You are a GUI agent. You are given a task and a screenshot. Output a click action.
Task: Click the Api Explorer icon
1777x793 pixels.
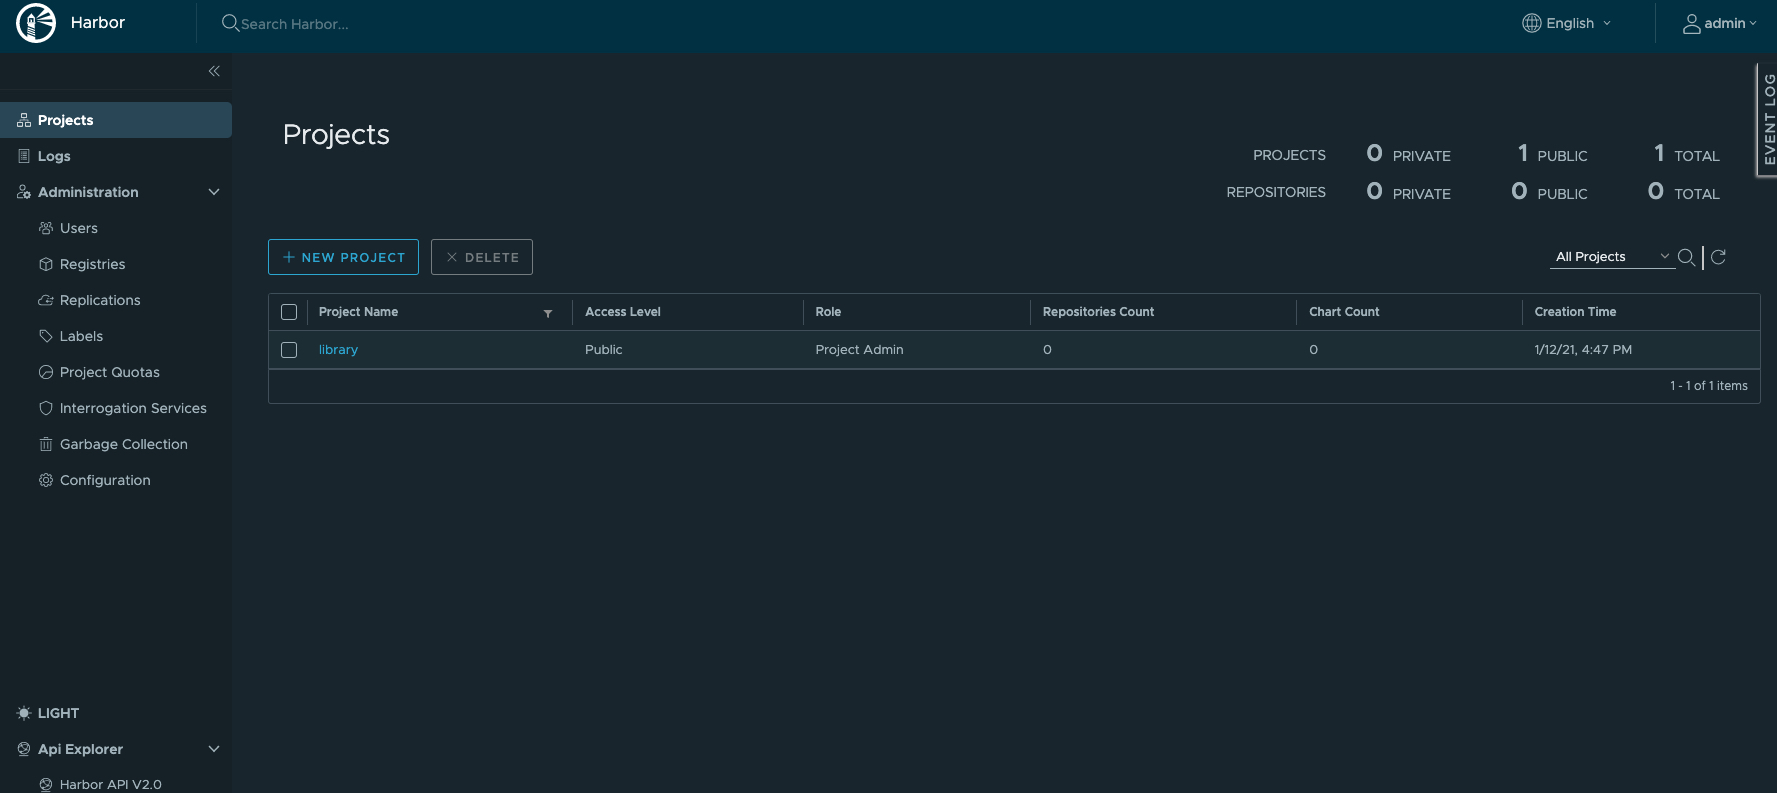(x=24, y=749)
